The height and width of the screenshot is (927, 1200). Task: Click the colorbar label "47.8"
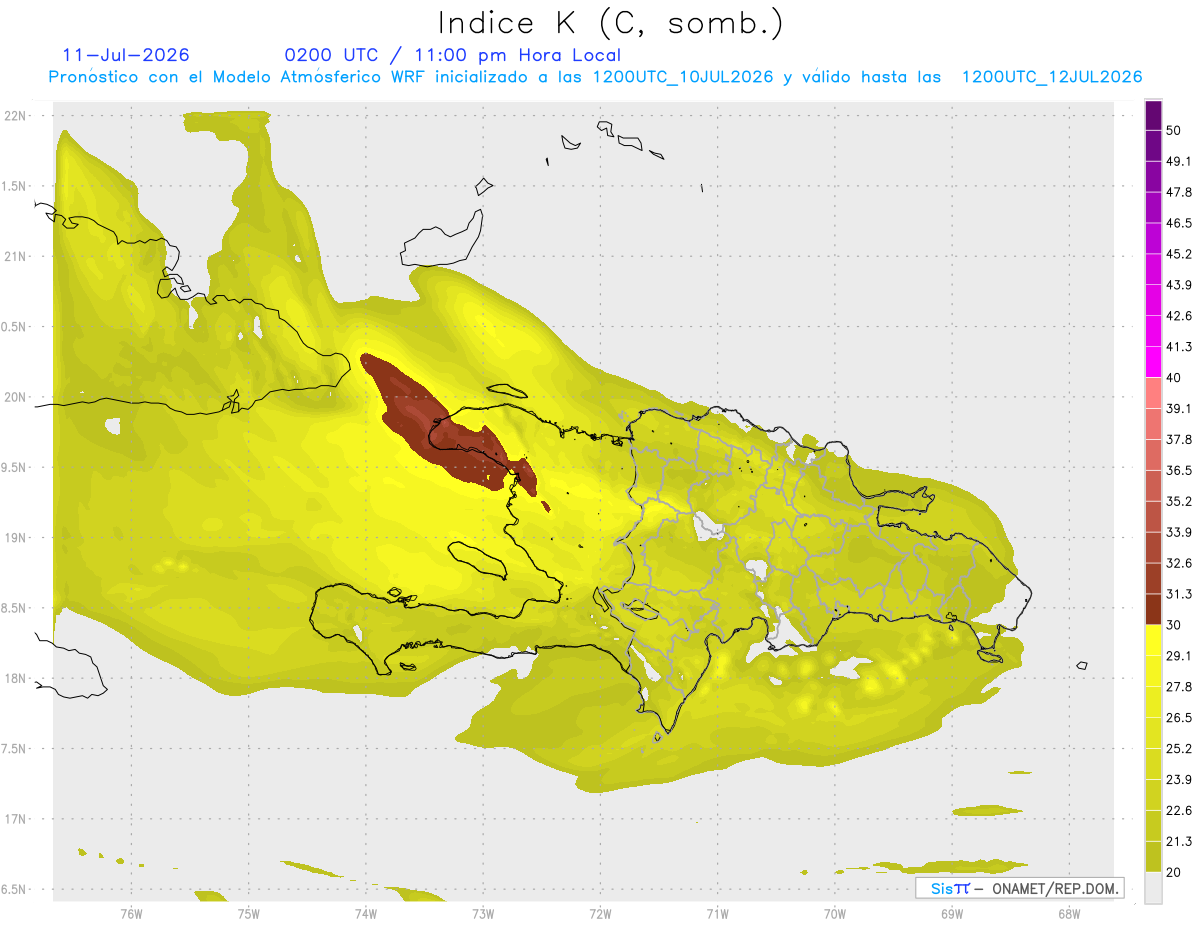pos(1179,192)
